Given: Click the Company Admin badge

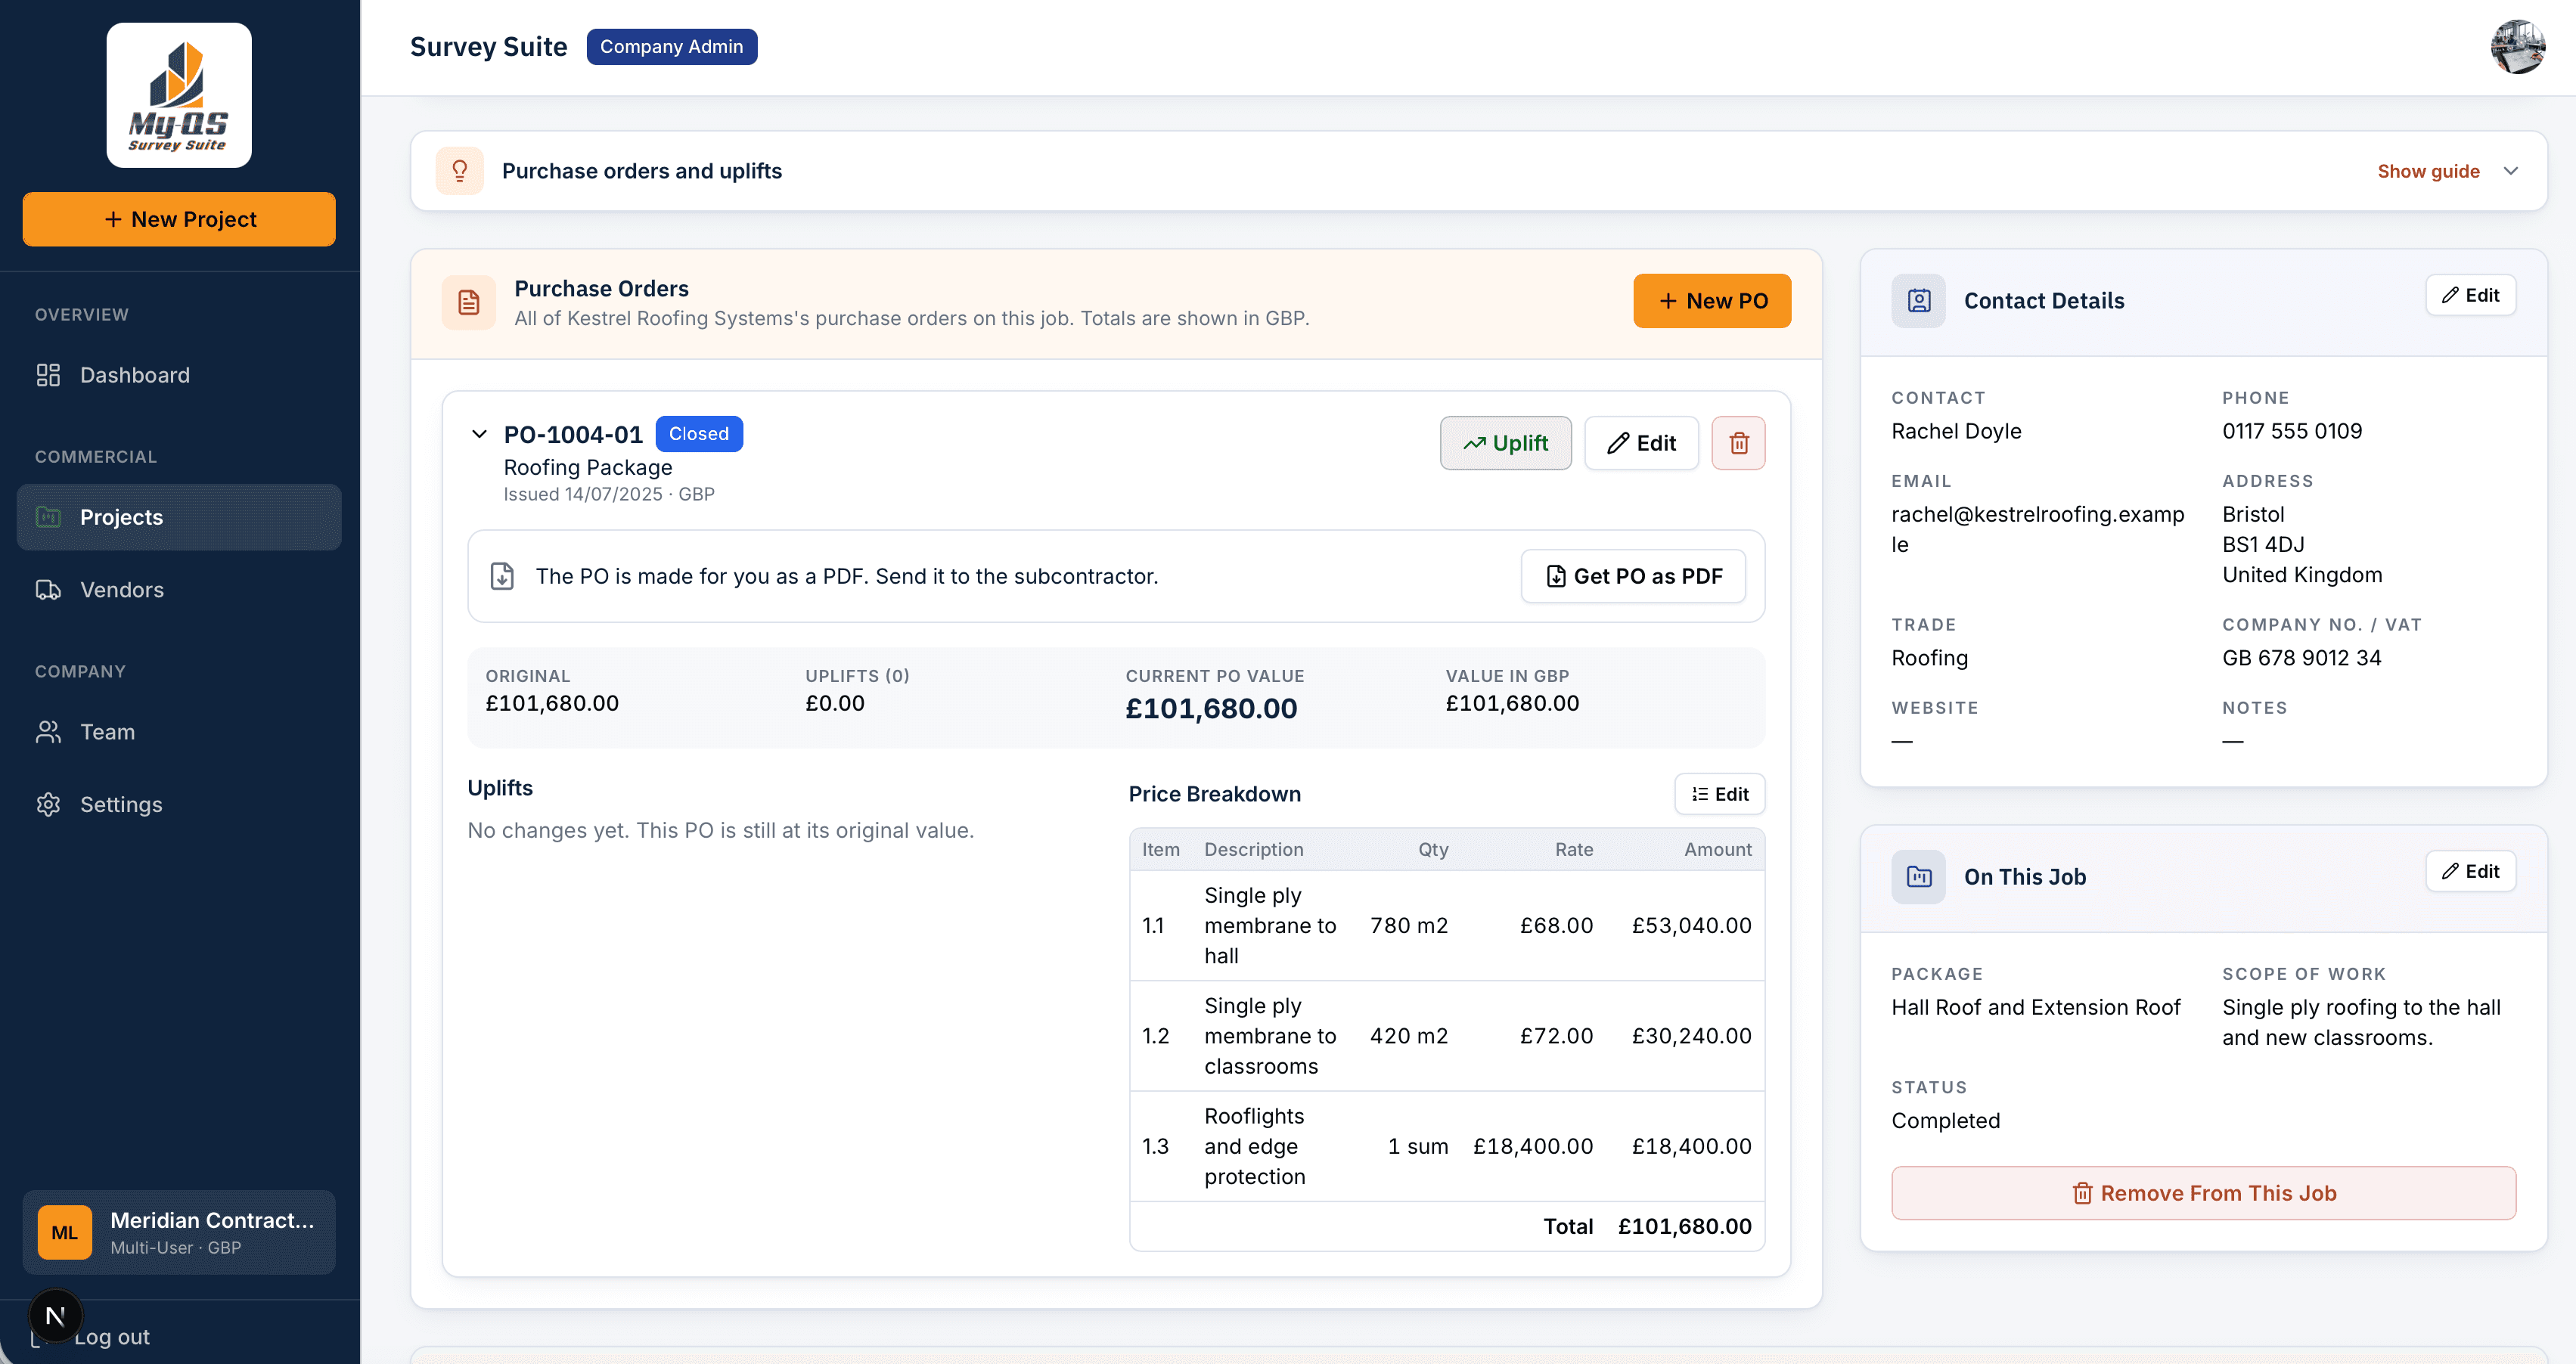Looking at the screenshot, I should click(671, 47).
